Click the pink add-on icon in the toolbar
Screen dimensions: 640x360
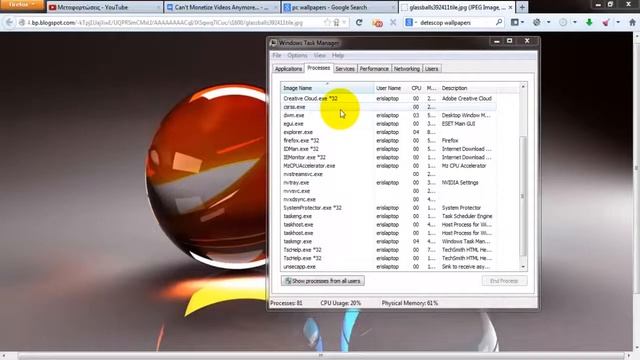(606, 23)
